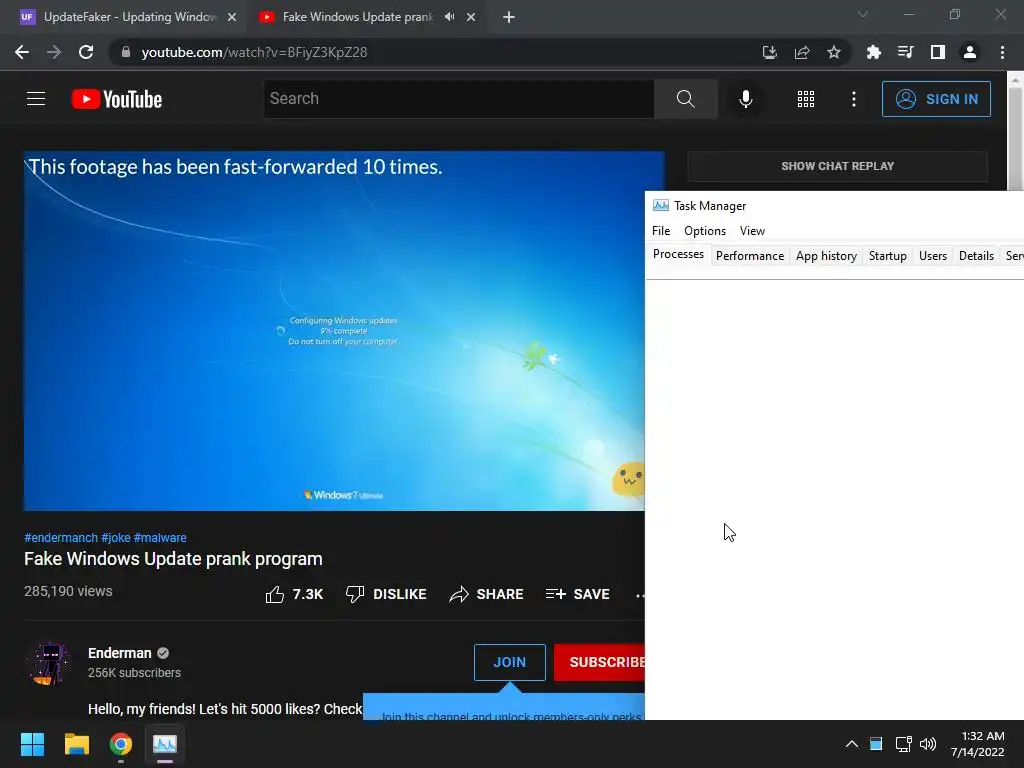Open YouTube apps grid icon

point(806,99)
